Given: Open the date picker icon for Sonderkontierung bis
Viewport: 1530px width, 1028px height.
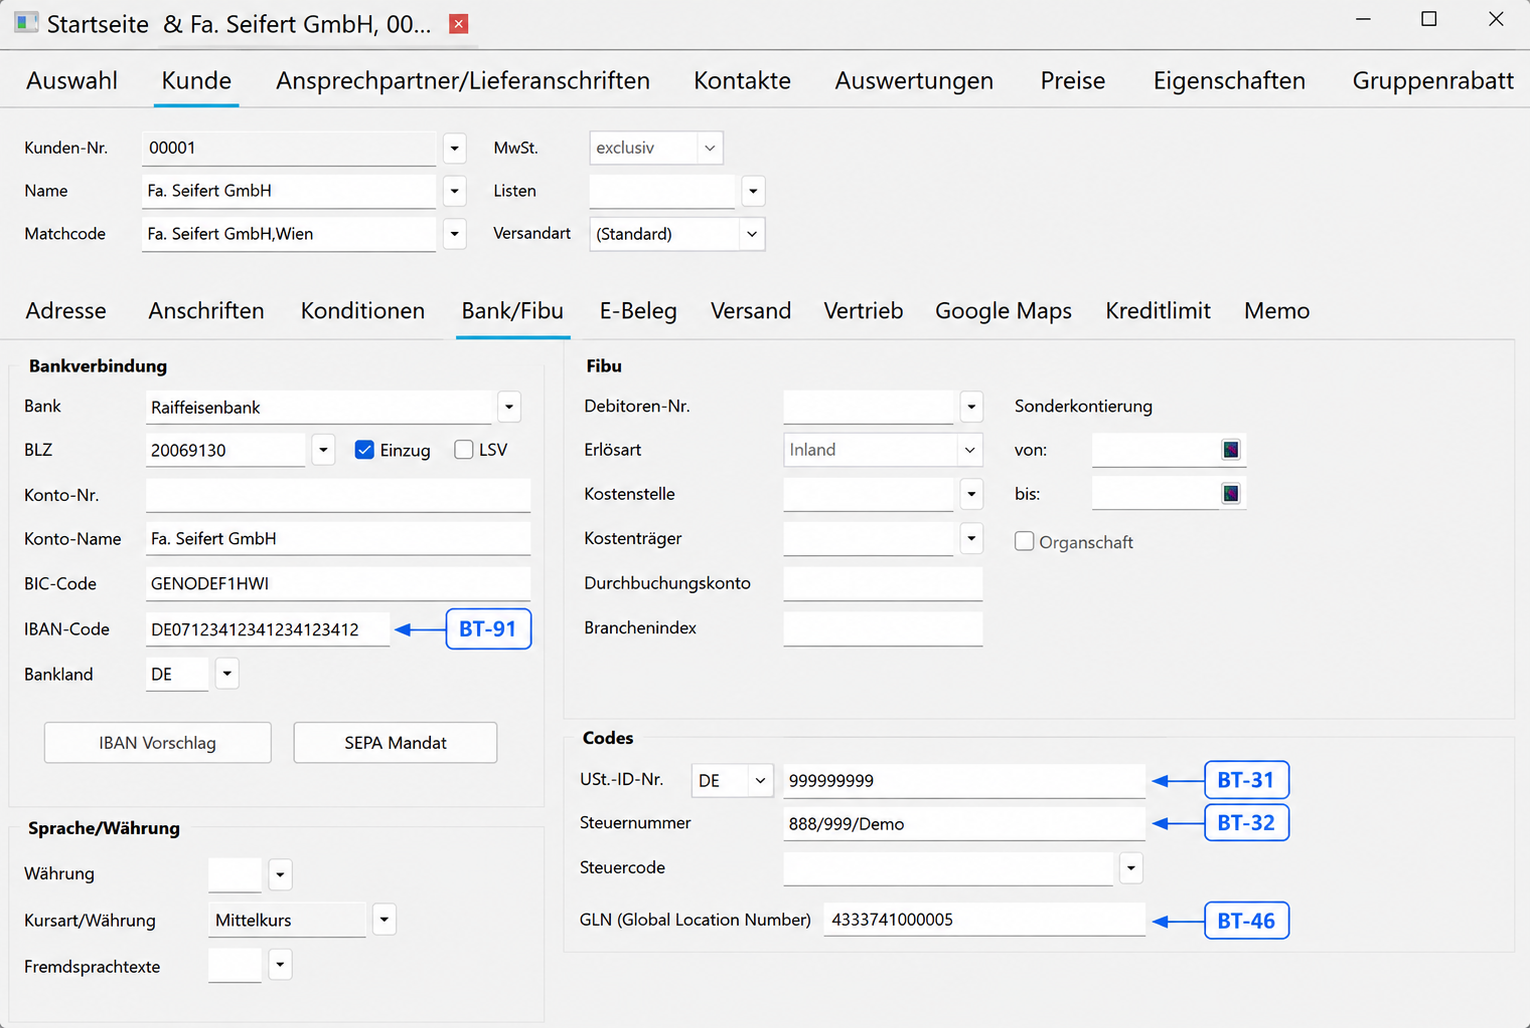Looking at the screenshot, I should (1231, 494).
